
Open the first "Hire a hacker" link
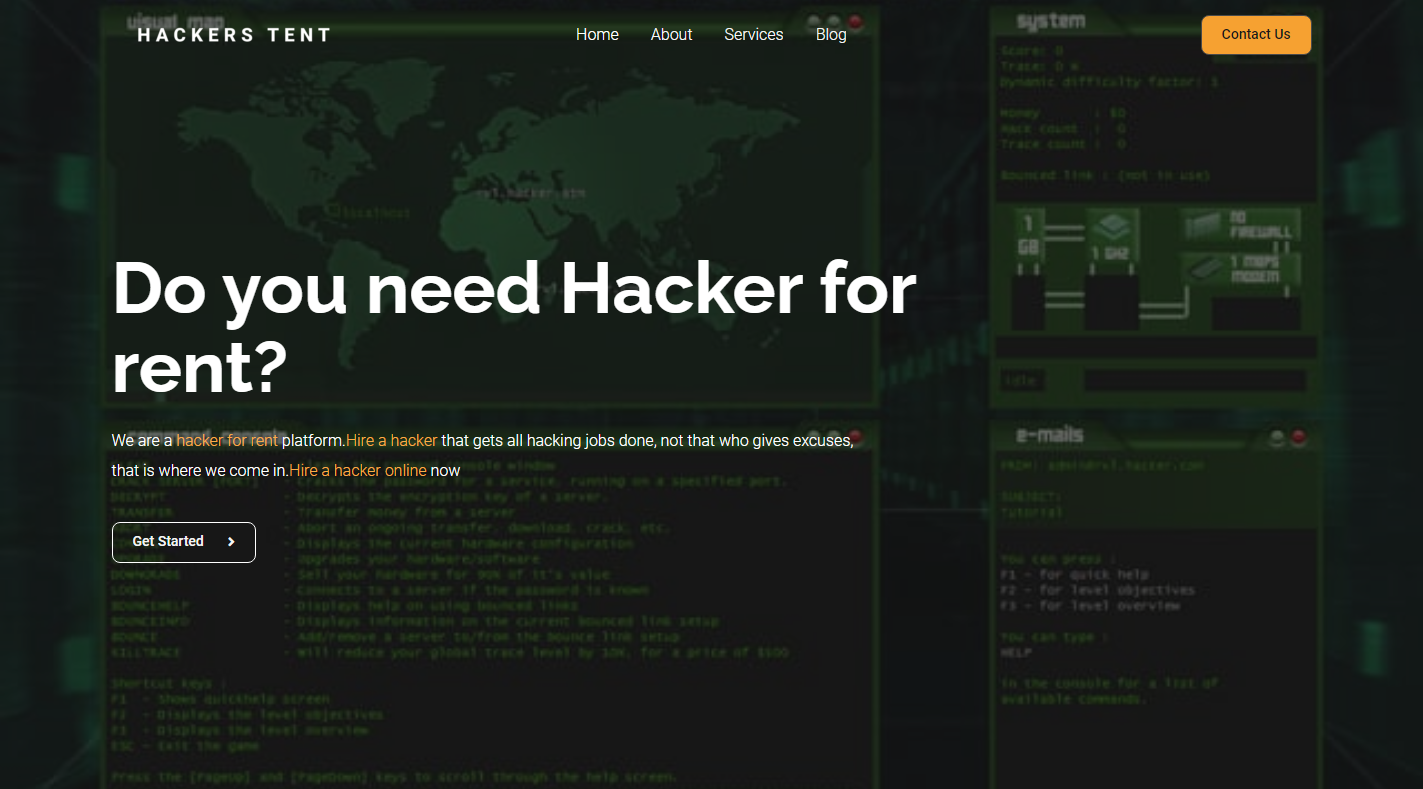click(391, 440)
